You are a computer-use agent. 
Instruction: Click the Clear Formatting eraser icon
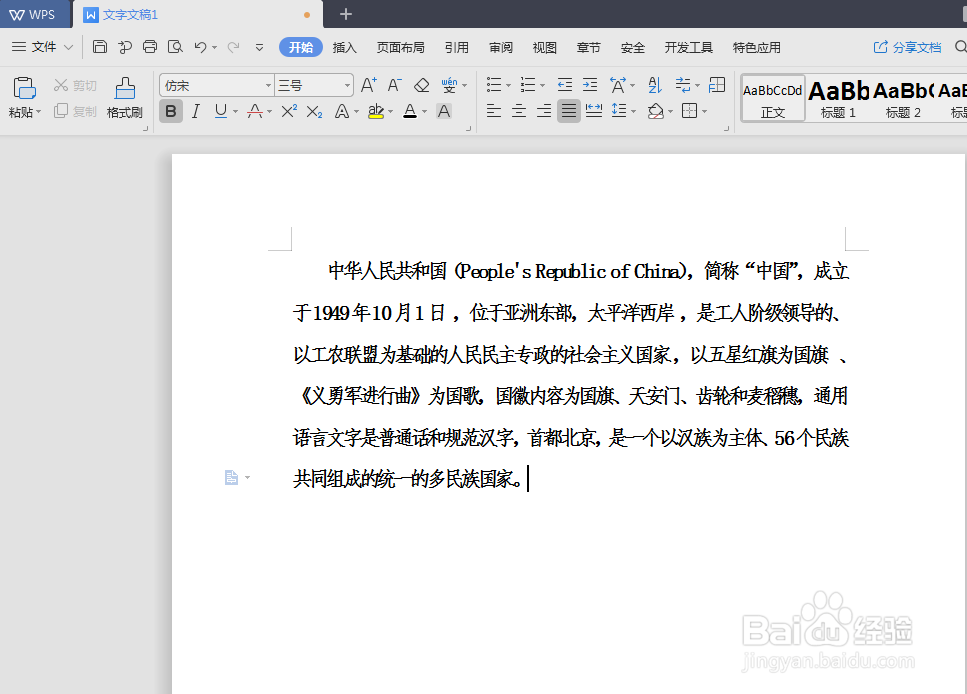tap(419, 85)
